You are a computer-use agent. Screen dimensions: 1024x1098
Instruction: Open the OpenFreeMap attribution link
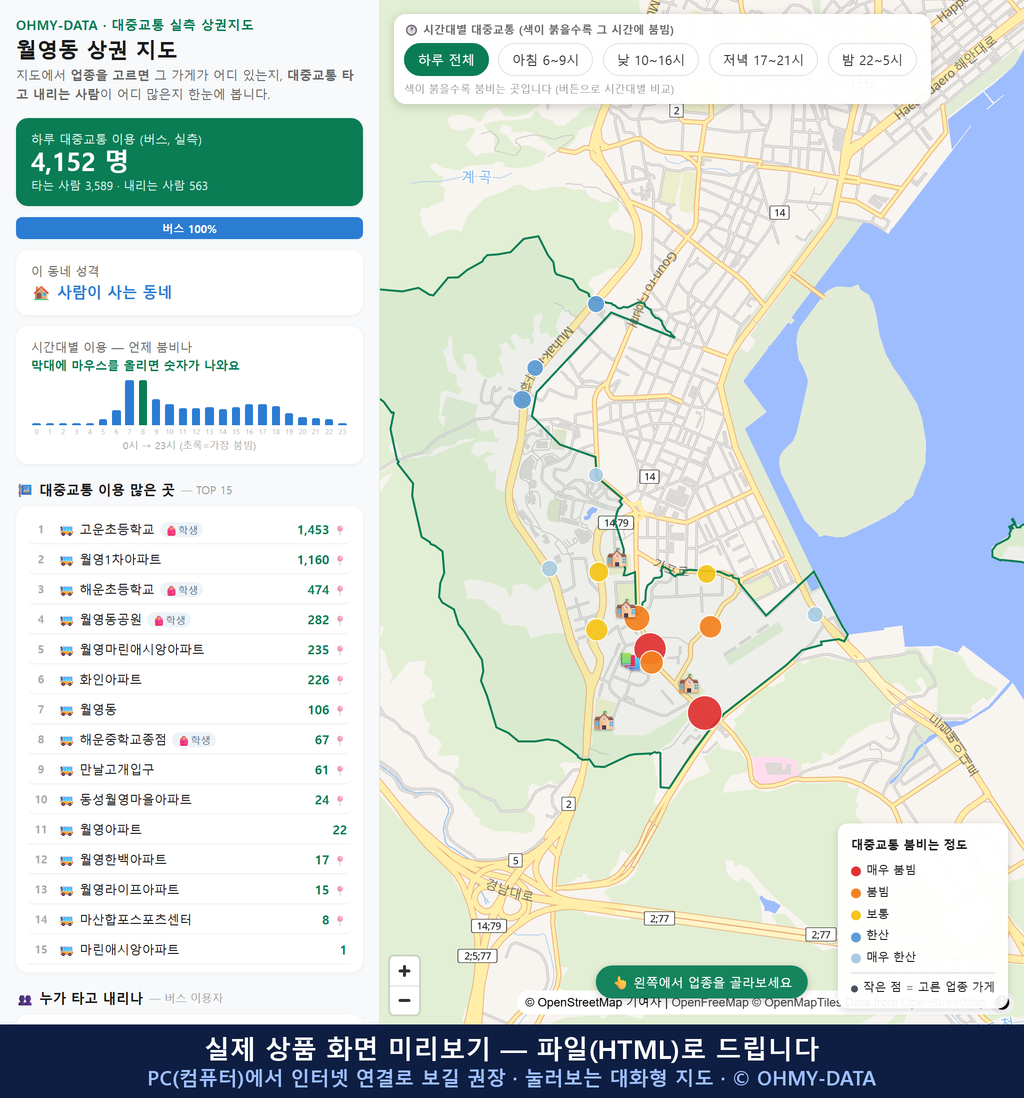click(710, 1002)
